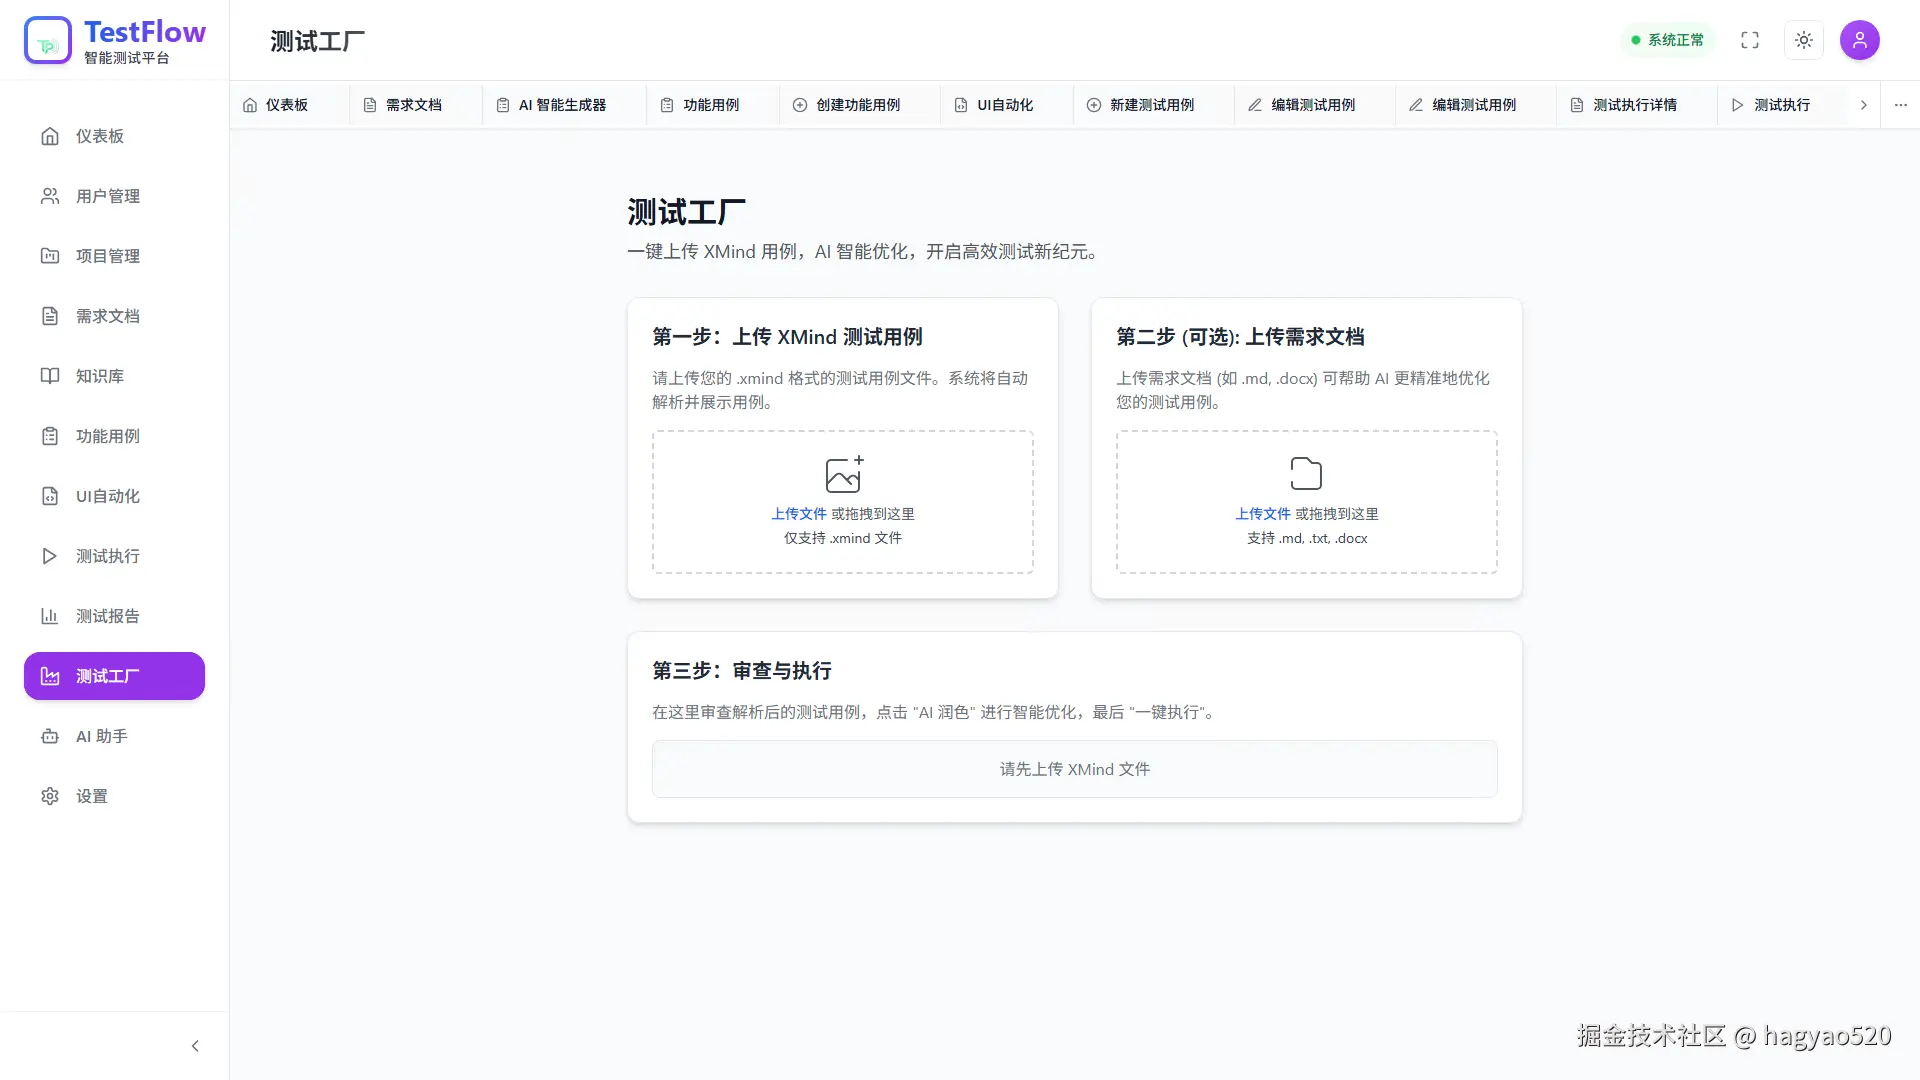Navigate to 功能用例 in the sidebar

[107, 436]
